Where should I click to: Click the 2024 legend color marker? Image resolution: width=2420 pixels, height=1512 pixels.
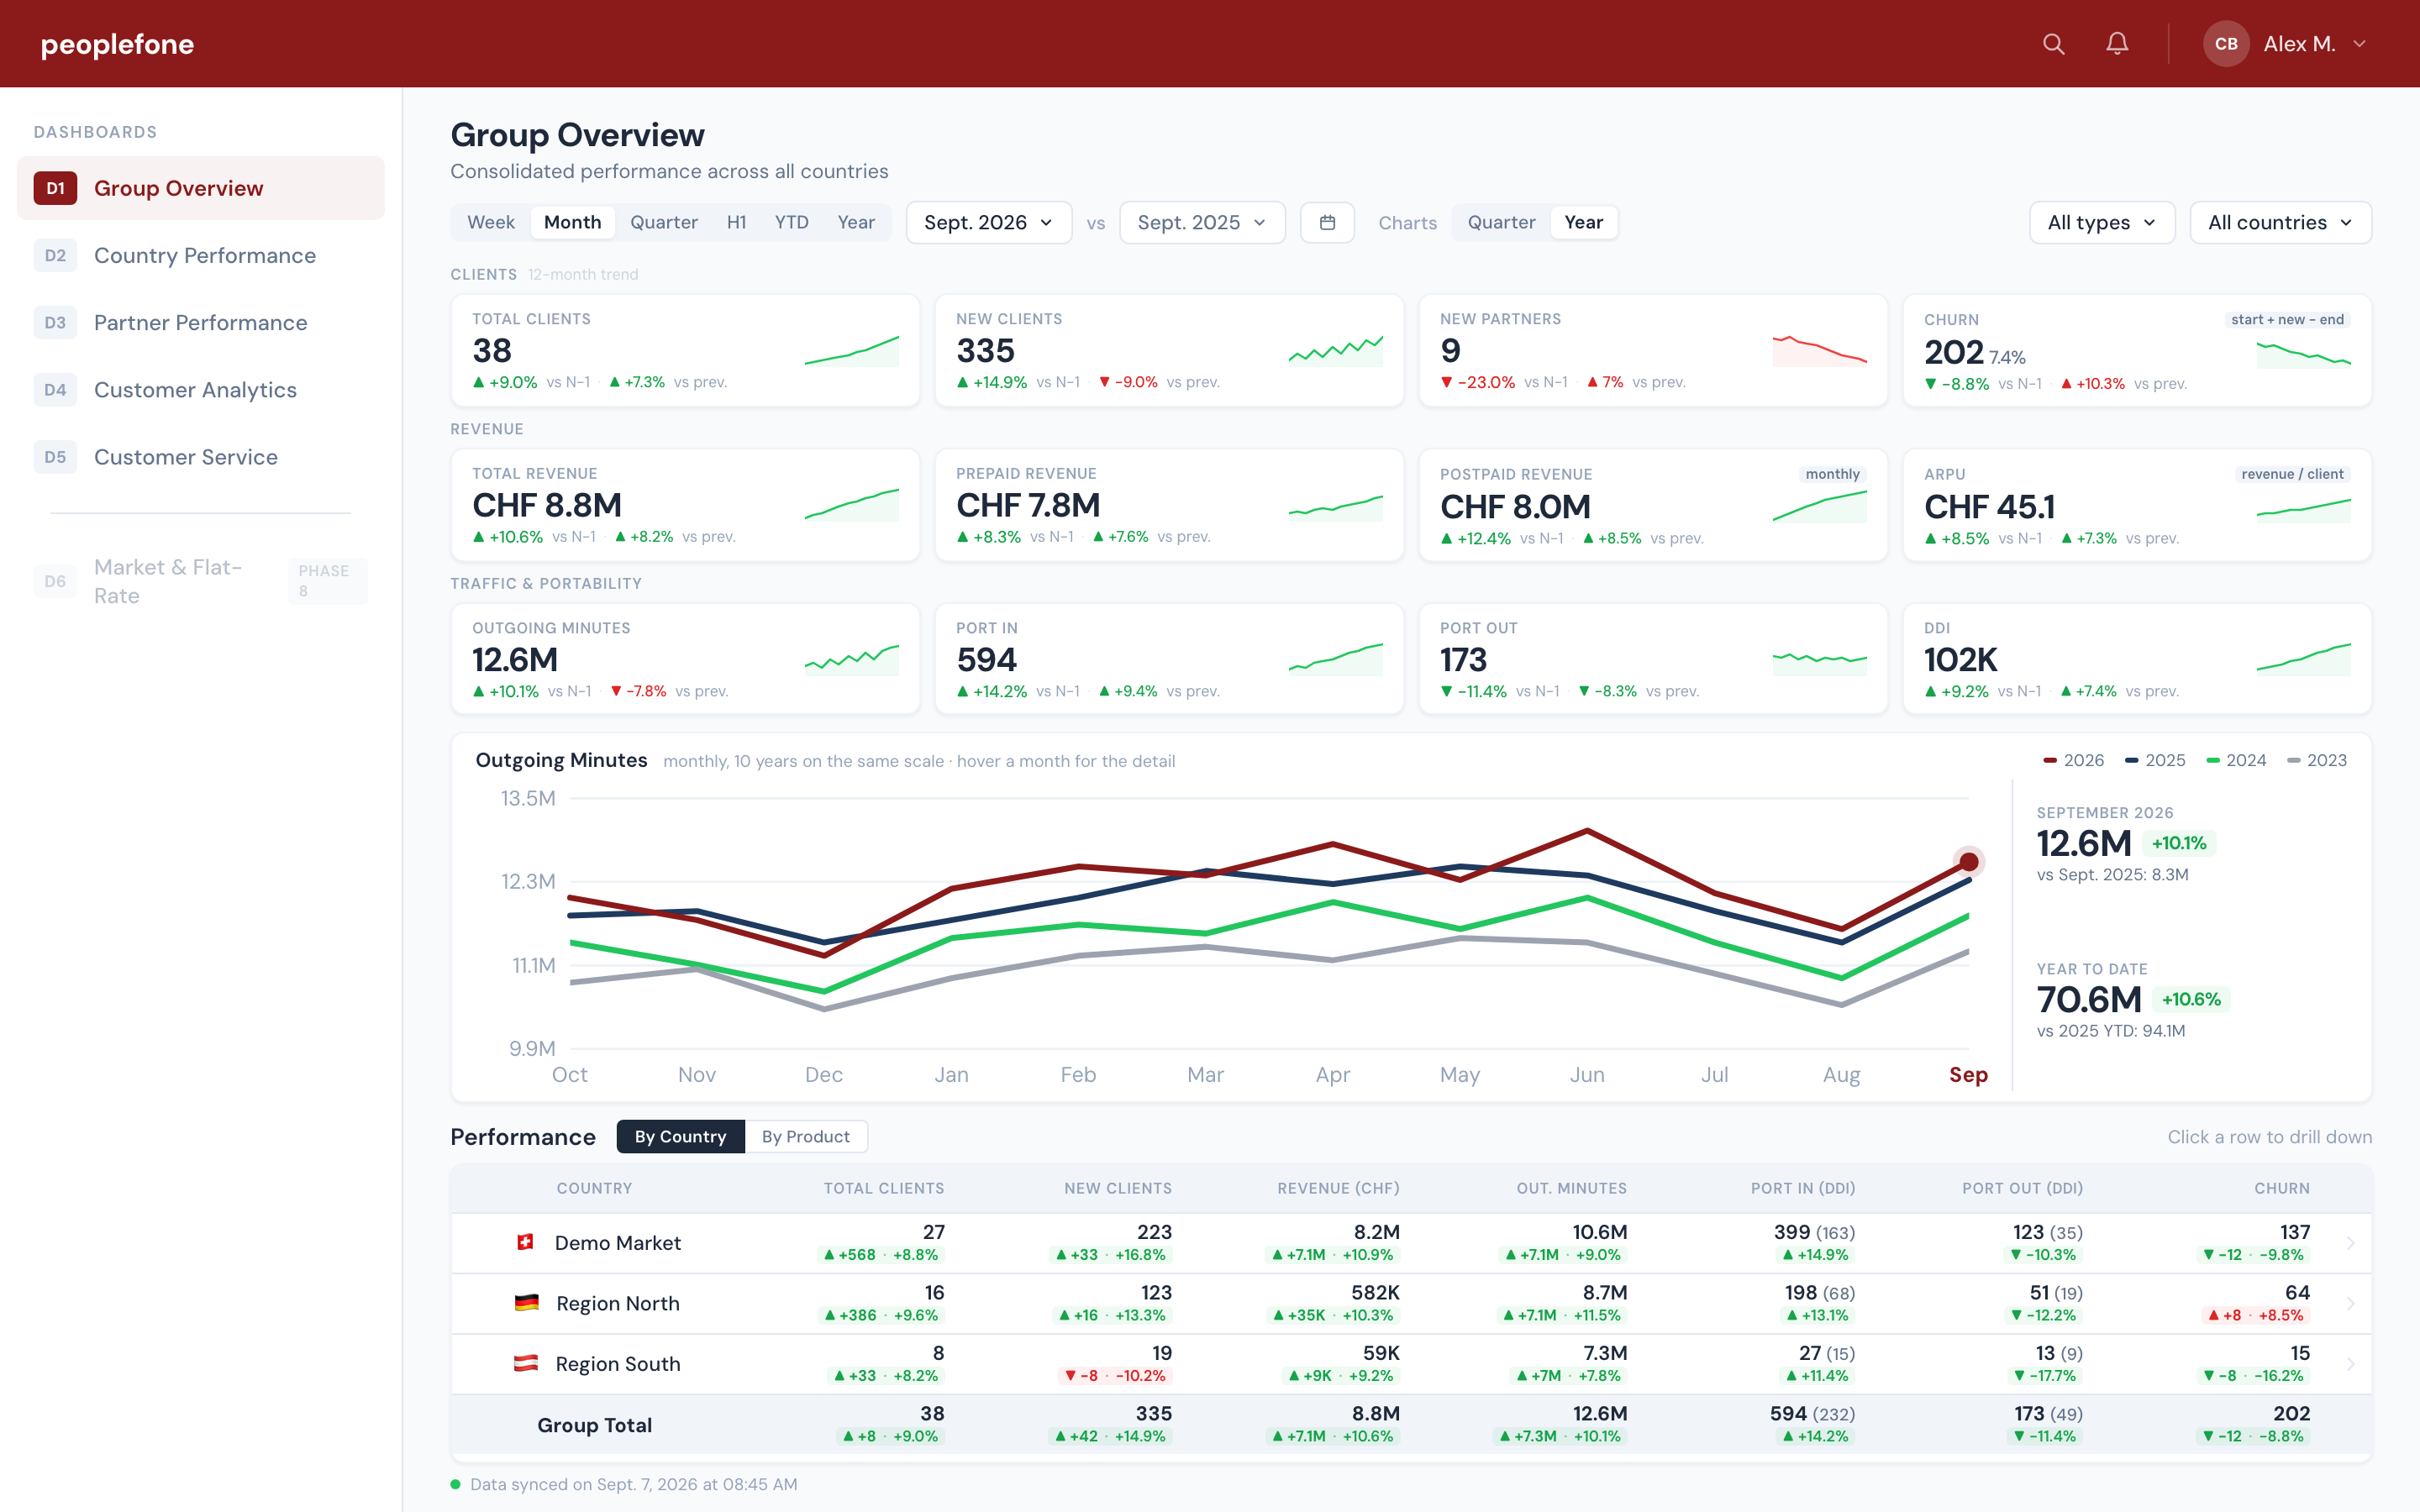click(x=2213, y=761)
